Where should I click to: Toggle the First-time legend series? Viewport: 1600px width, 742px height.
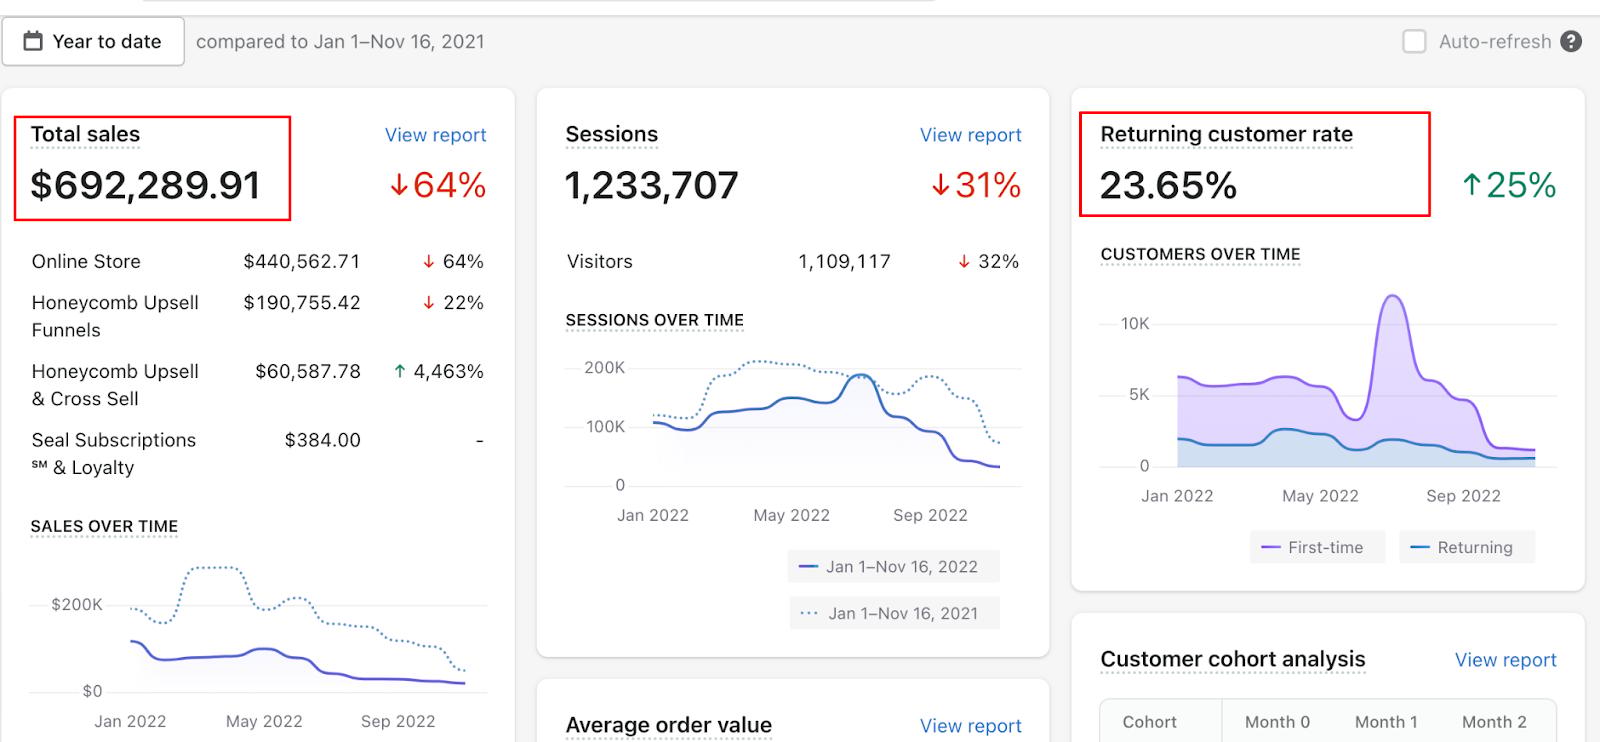(1317, 547)
